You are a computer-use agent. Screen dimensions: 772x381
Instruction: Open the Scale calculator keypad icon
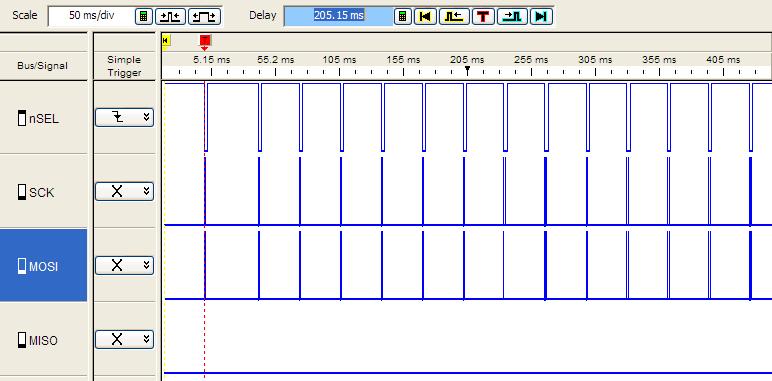pyautogui.click(x=143, y=16)
